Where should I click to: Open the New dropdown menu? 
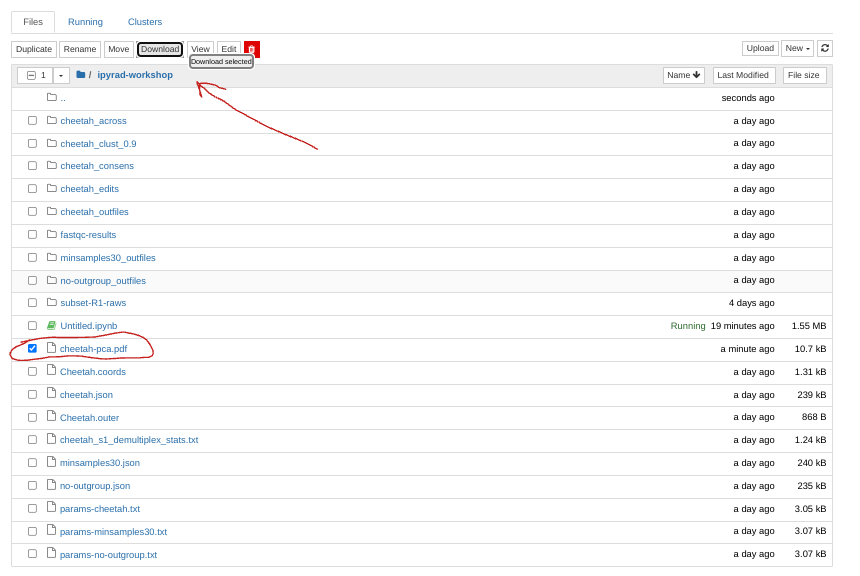coord(797,48)
